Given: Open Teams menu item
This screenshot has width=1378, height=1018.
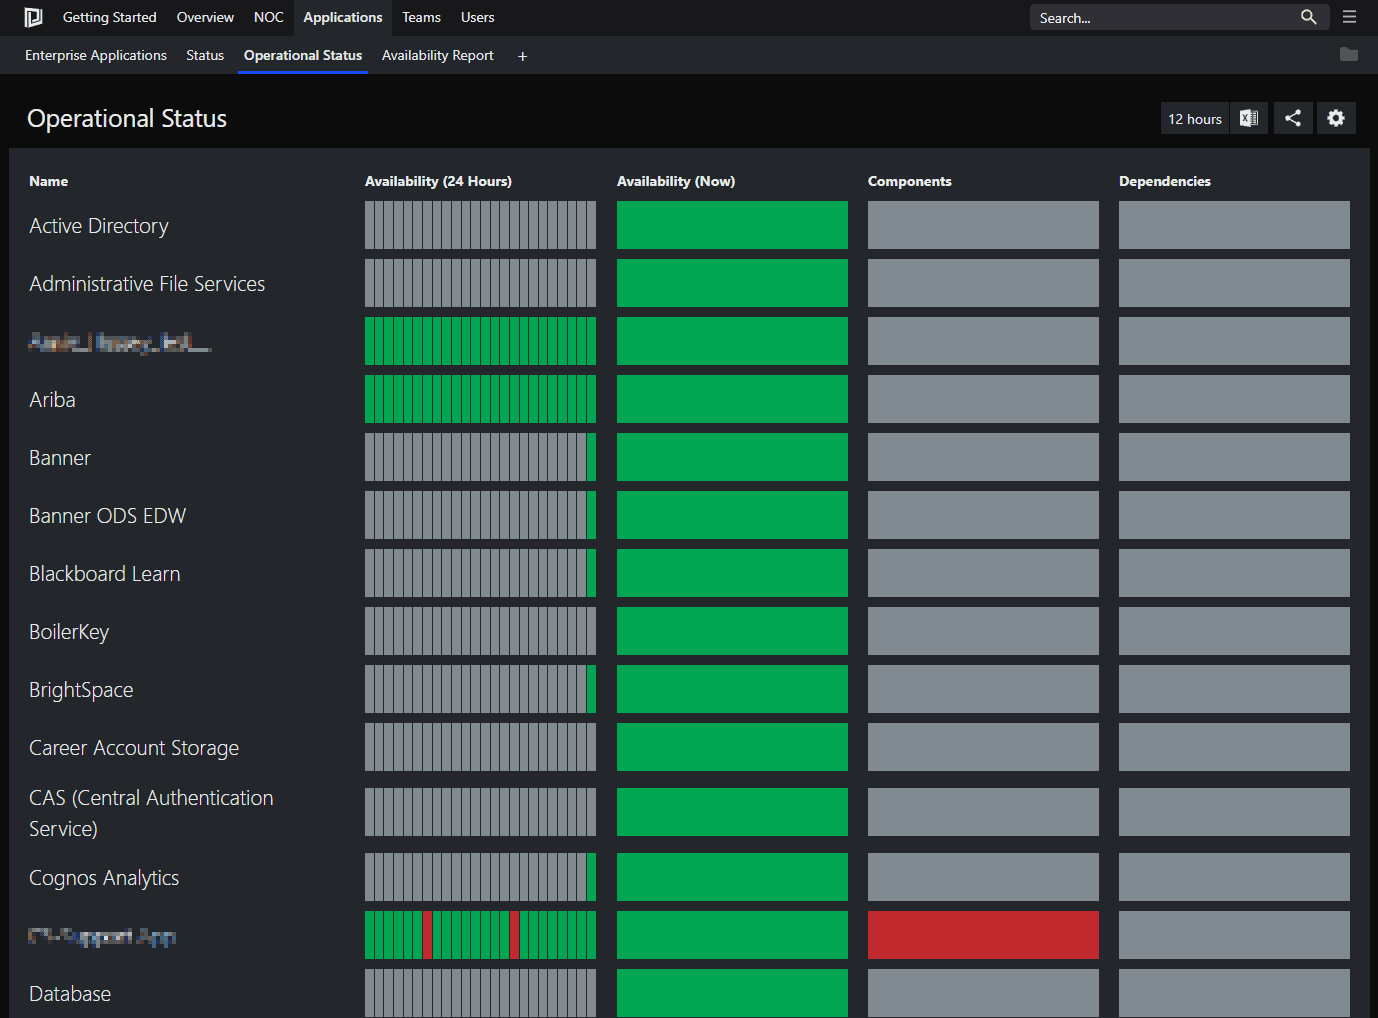Looking at the screenshot, I should (x=421, y=17).
